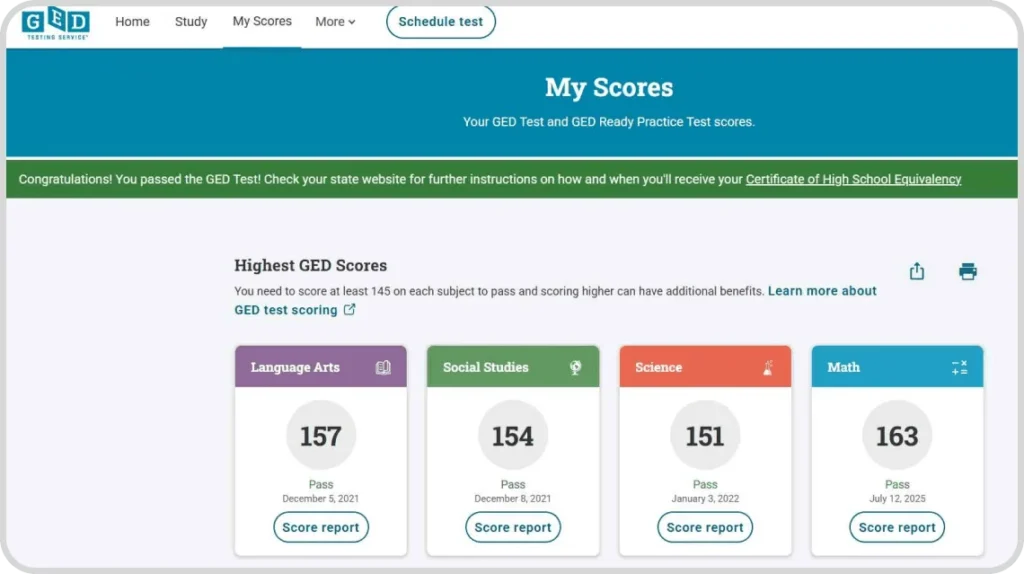The height and width of the screenshot is (574, 1024).
Task: Click the external link icon after GED test scoring
Action: pos(349,310)
